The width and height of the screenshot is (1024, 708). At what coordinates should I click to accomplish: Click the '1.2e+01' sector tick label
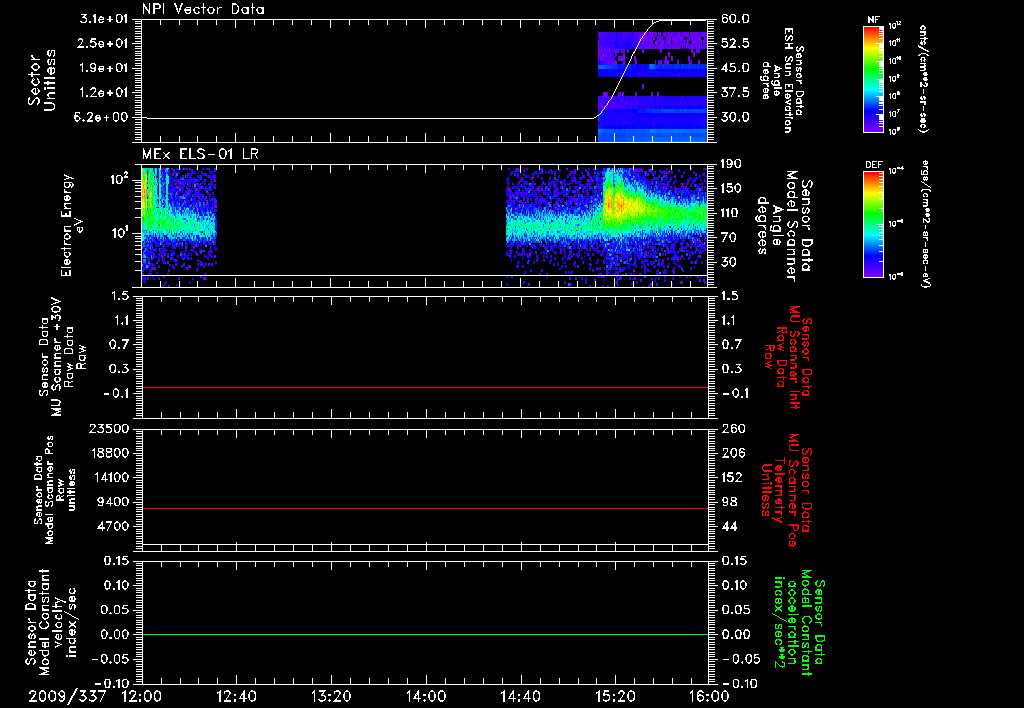(106, 93)
